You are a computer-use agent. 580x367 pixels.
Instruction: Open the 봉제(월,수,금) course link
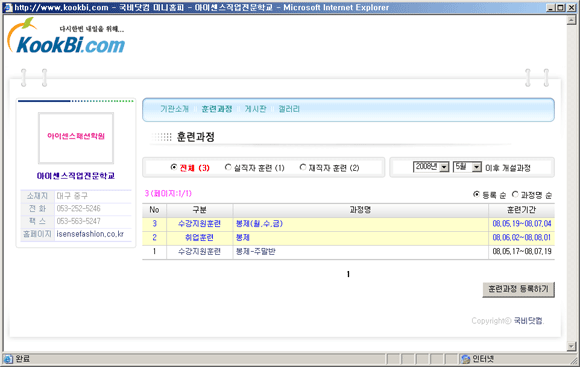pyautogui.click(x=259, y=223)
